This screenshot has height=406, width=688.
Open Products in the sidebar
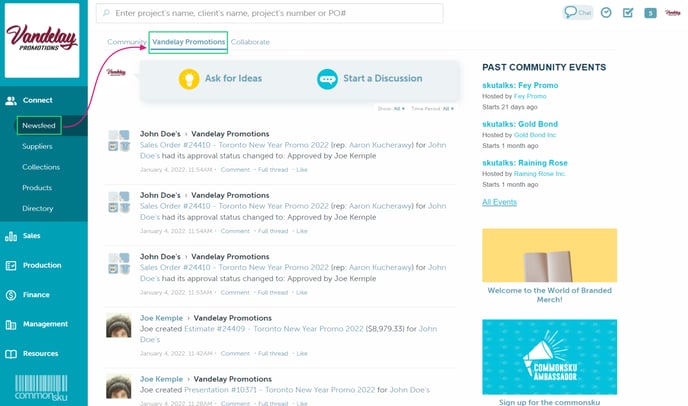coord(37,188)
